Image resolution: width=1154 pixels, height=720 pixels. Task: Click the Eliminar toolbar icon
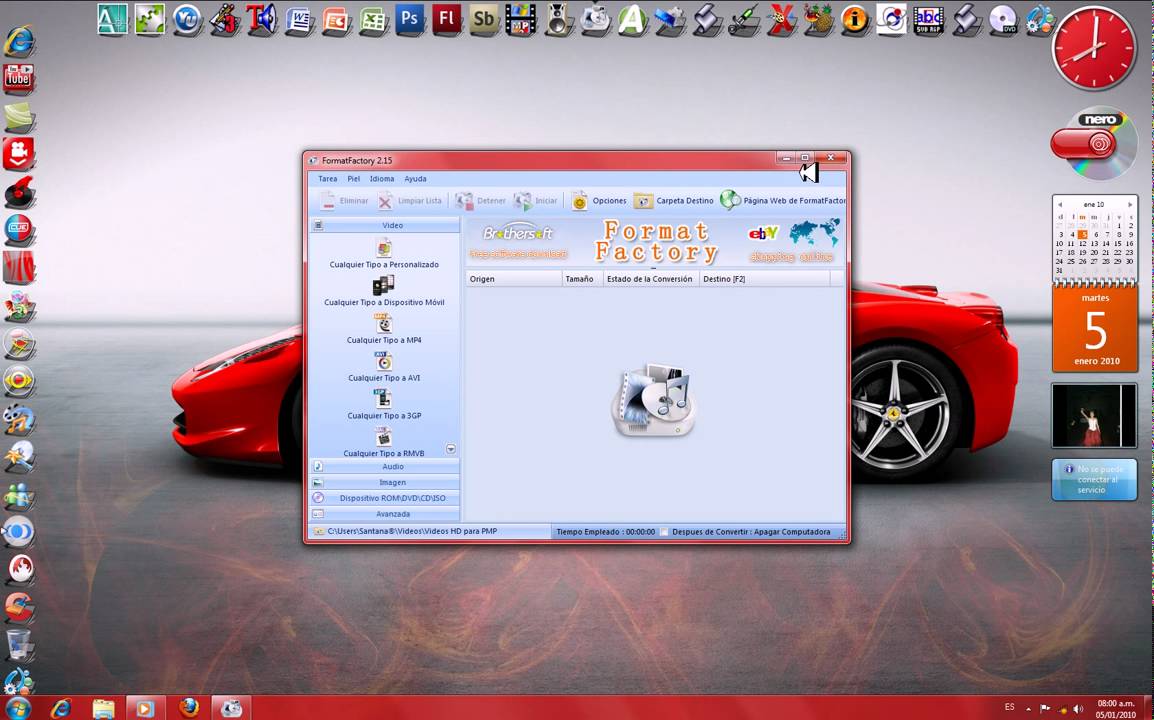pyautogui.click(x=328, y=200)
